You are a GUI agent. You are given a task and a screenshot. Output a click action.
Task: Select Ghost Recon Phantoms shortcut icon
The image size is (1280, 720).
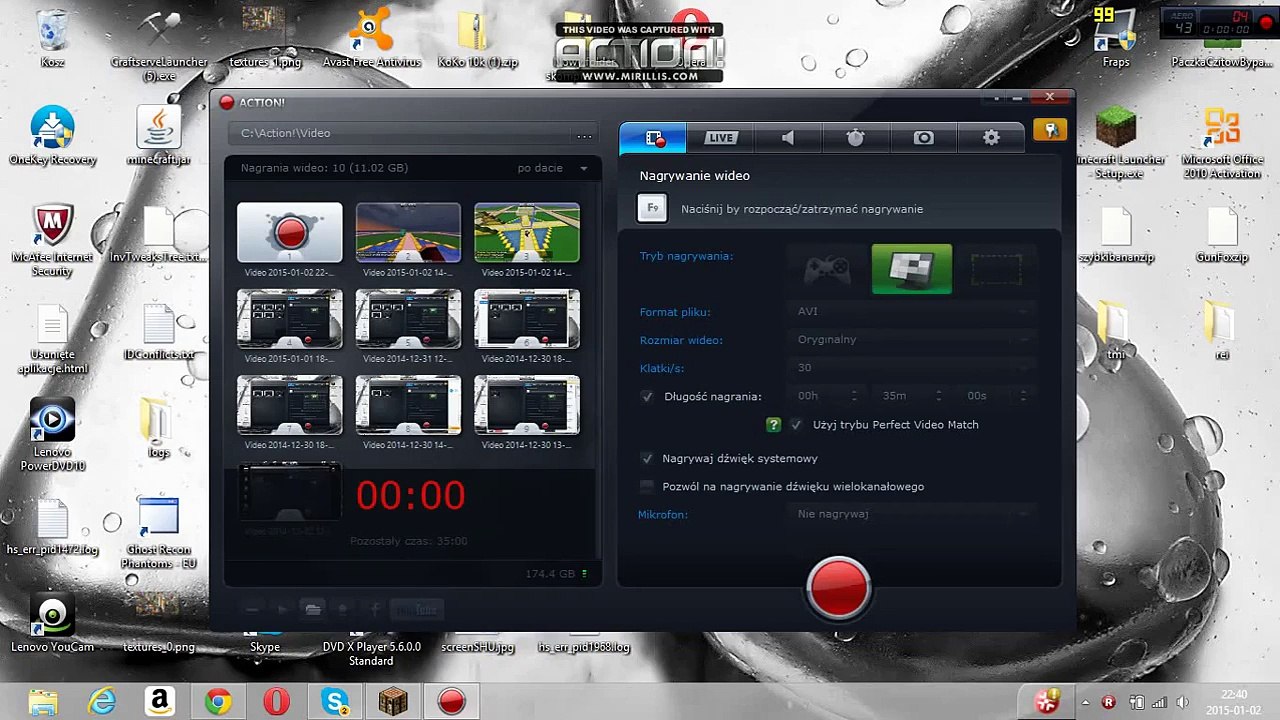pyautogui.click(x=159, y=533)
